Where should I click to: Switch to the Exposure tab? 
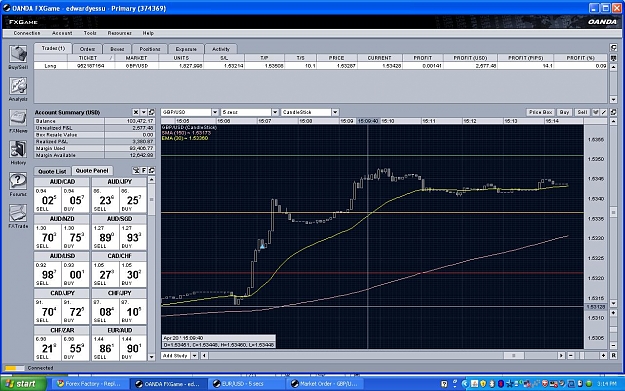pyautogui.click(x=186, y=49)
